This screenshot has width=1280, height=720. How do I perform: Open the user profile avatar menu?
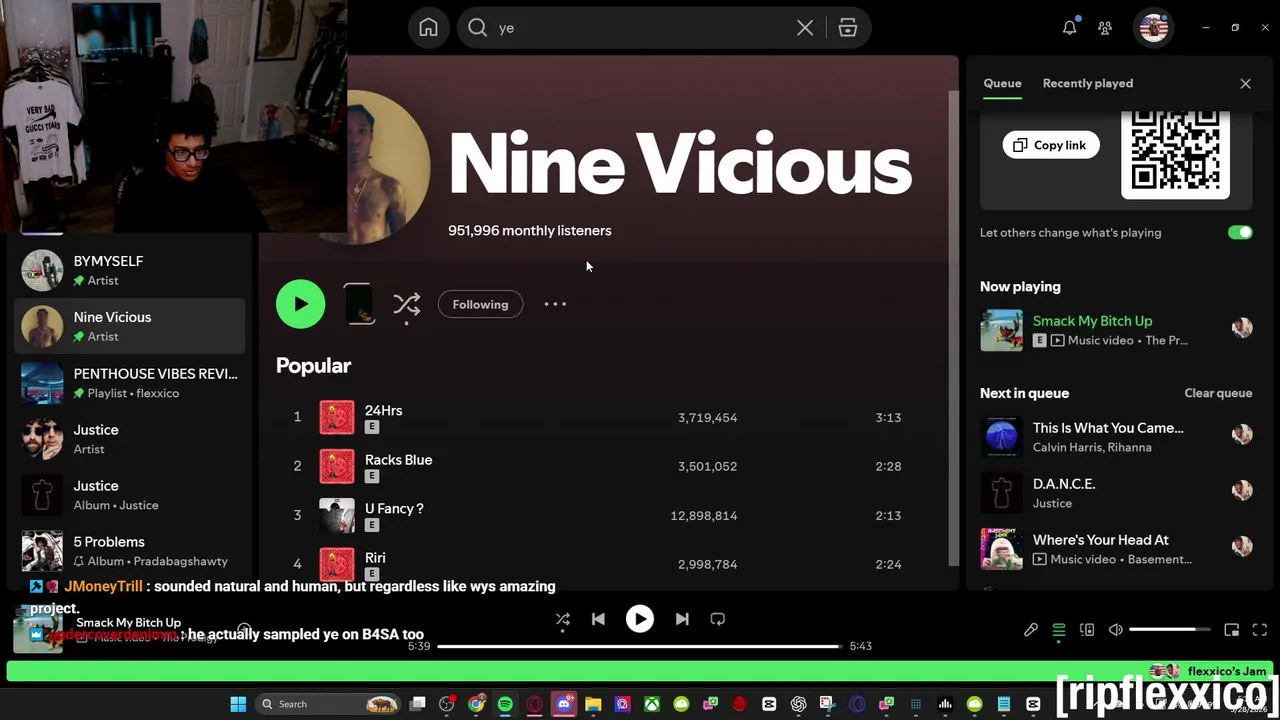click(x=1154, y=28)
